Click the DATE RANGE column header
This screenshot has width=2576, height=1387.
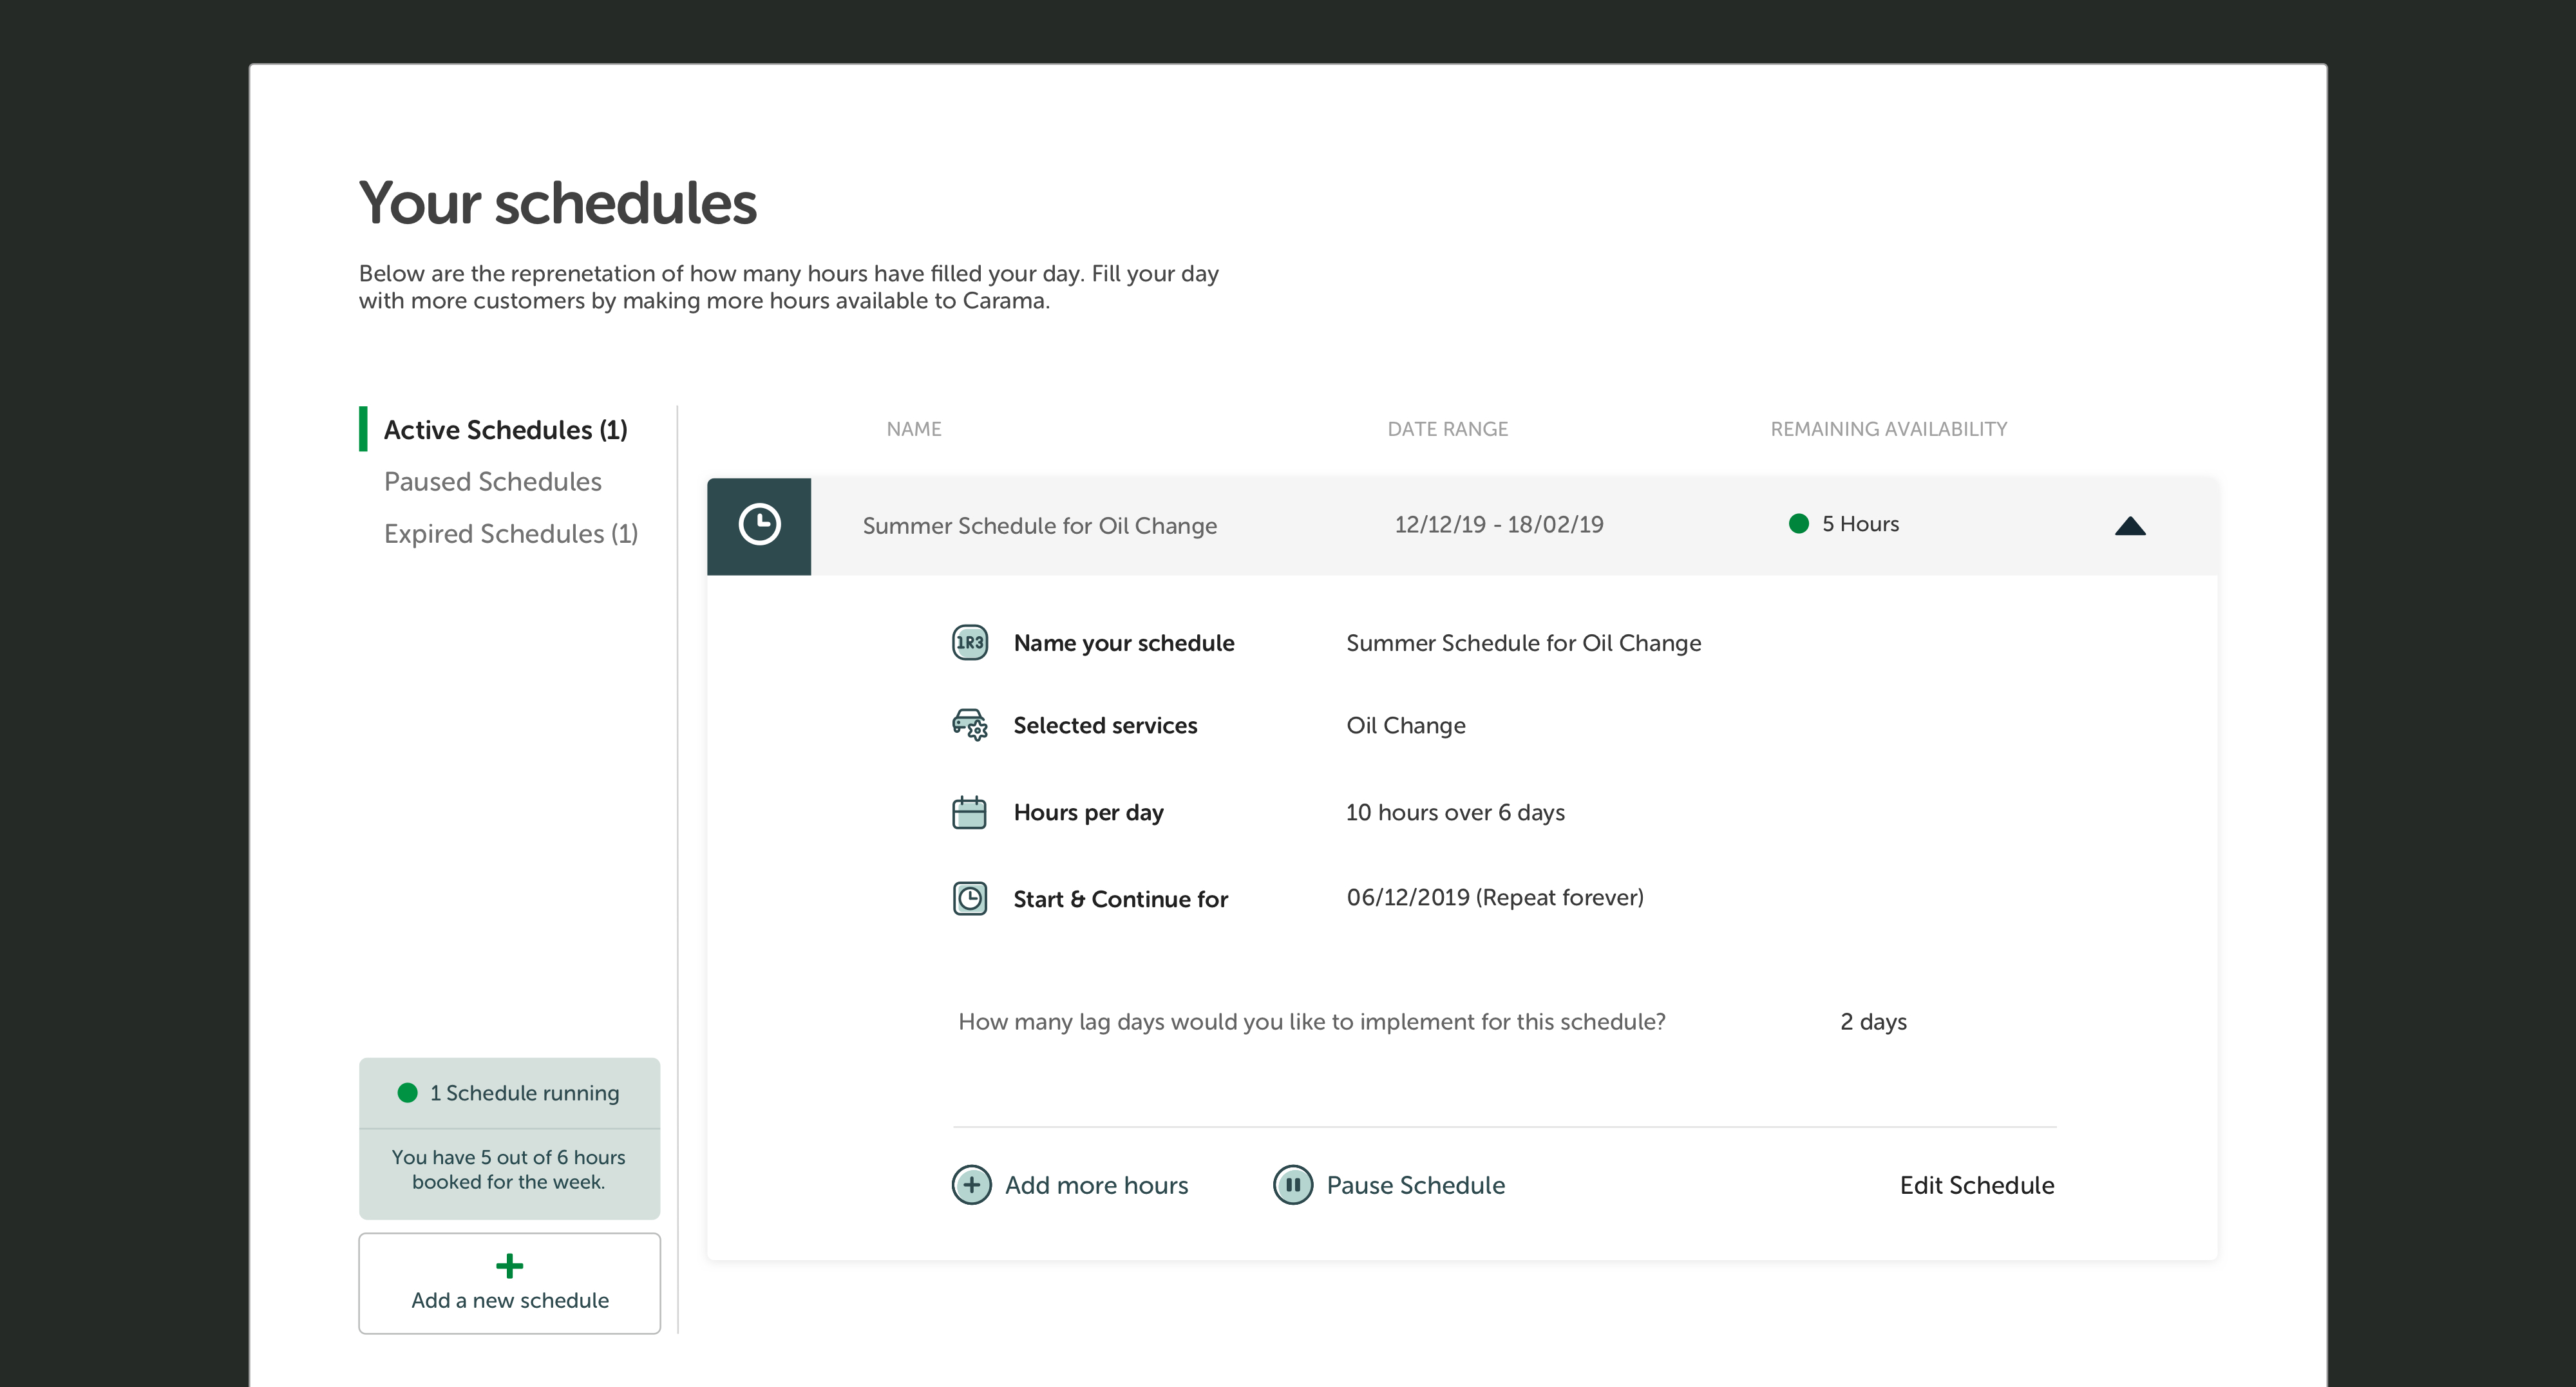click(1447, 429)
